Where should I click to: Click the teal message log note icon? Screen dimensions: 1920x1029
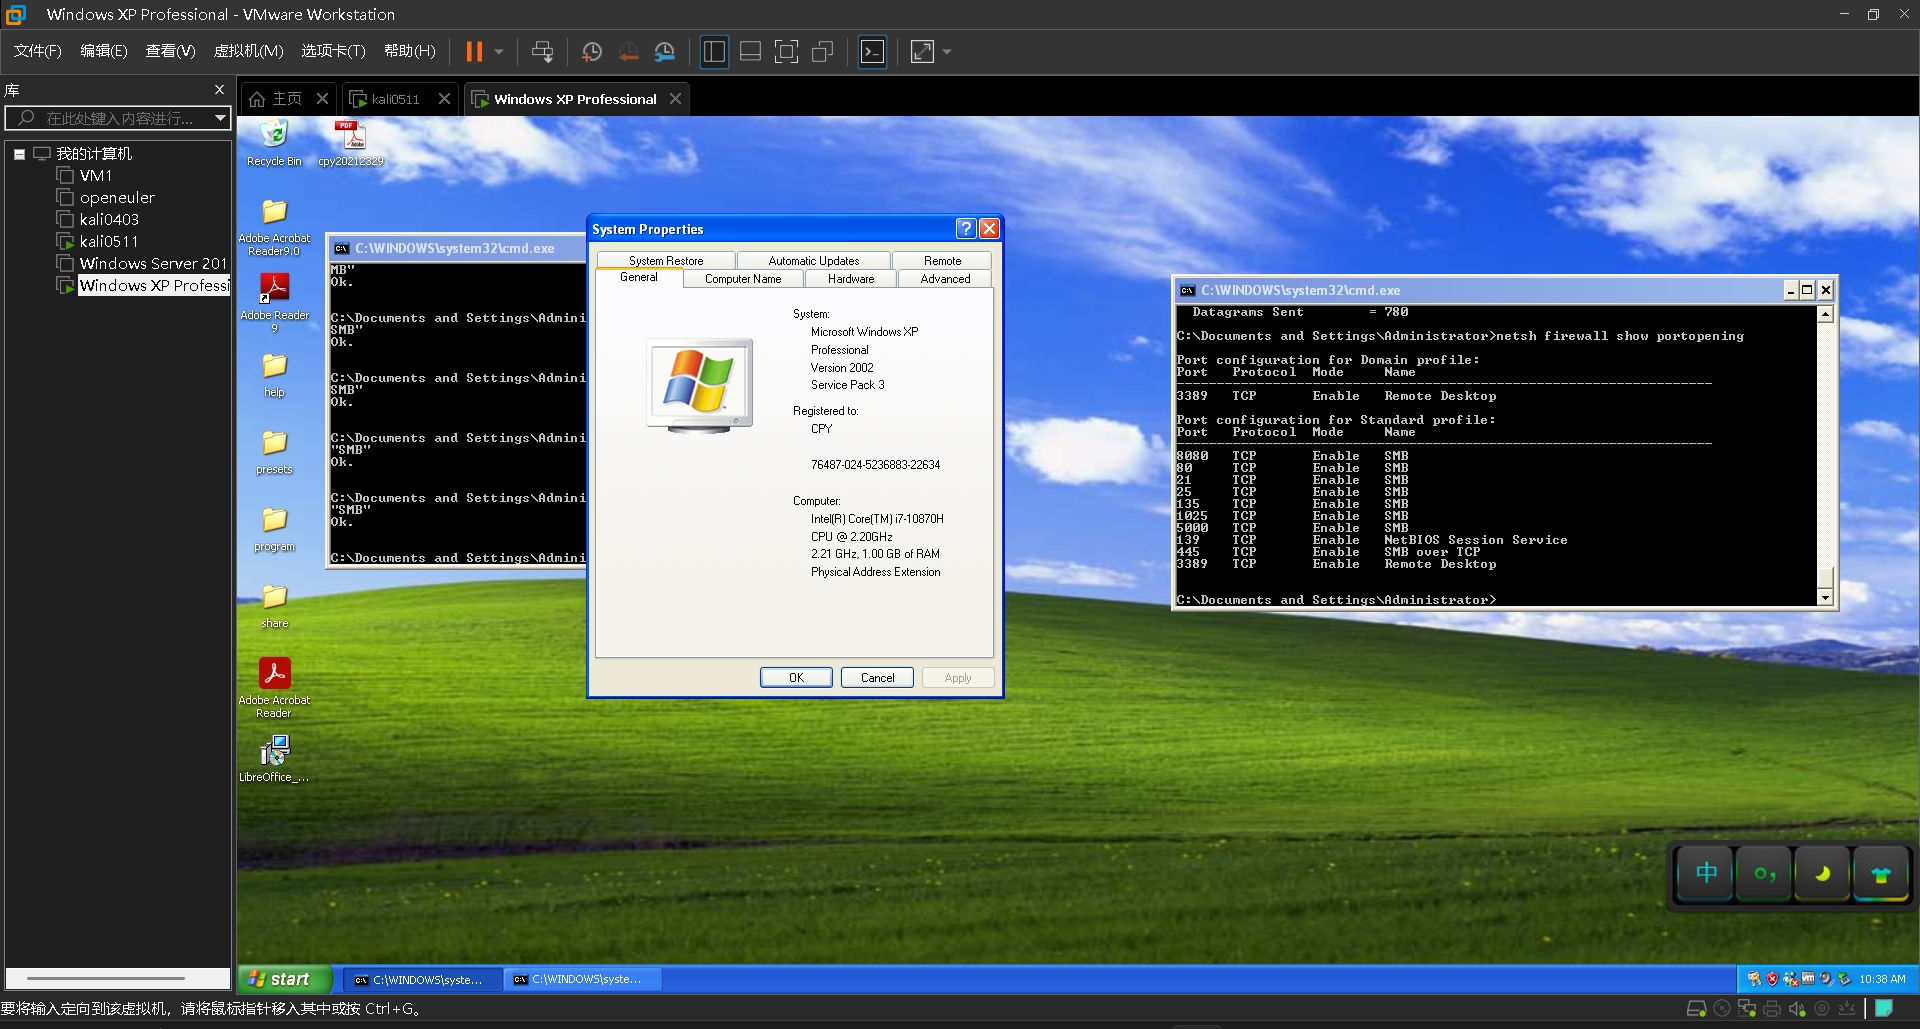[x=1884, y=1009]
